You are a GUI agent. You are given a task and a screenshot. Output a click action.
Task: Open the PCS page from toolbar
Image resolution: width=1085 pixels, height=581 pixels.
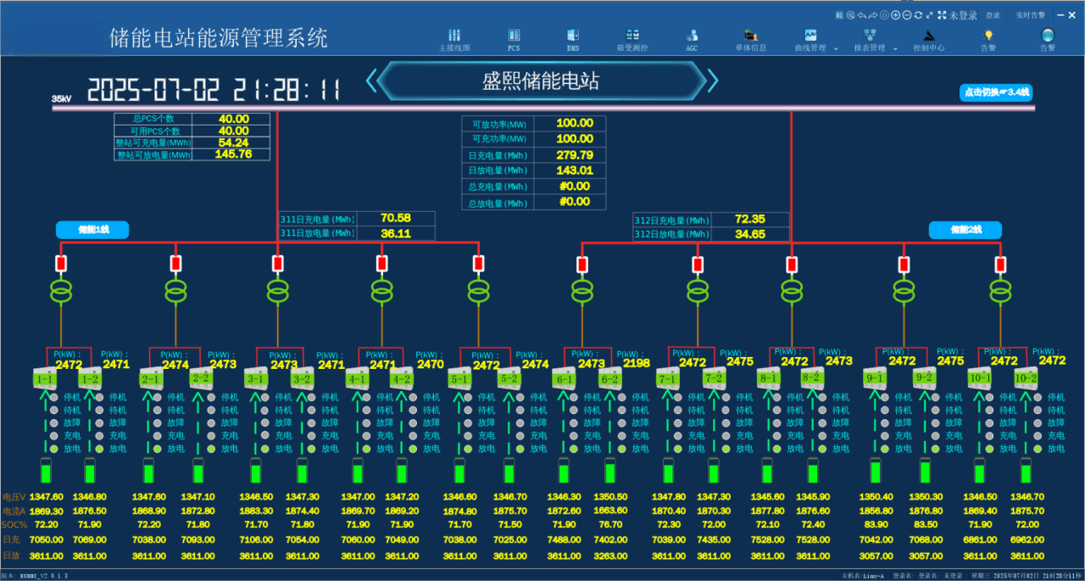point(514,39)
